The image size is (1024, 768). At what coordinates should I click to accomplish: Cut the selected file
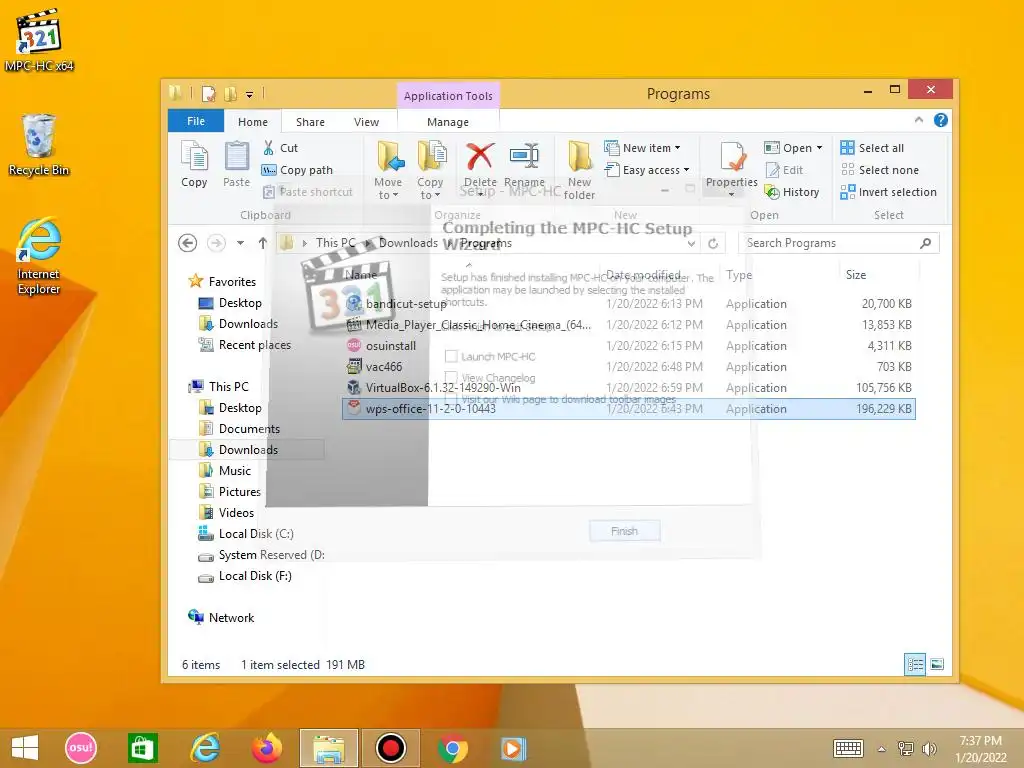pyautogui.click(x=280, y=148)
